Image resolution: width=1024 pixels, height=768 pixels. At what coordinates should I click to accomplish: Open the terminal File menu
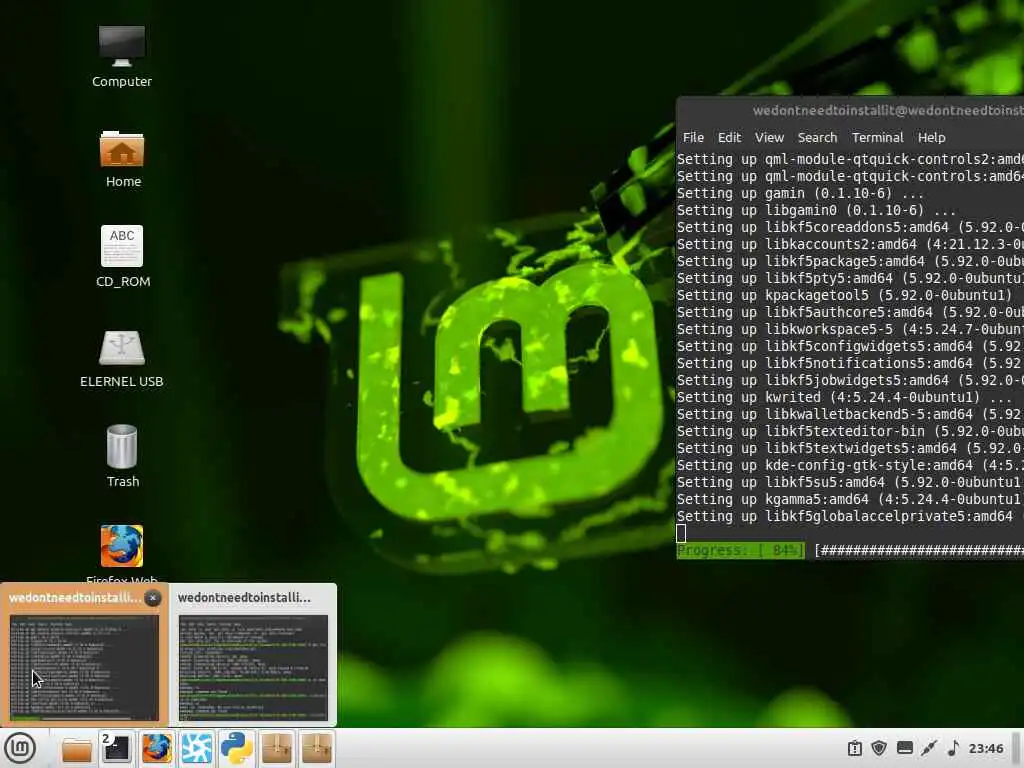pos(693,138)
